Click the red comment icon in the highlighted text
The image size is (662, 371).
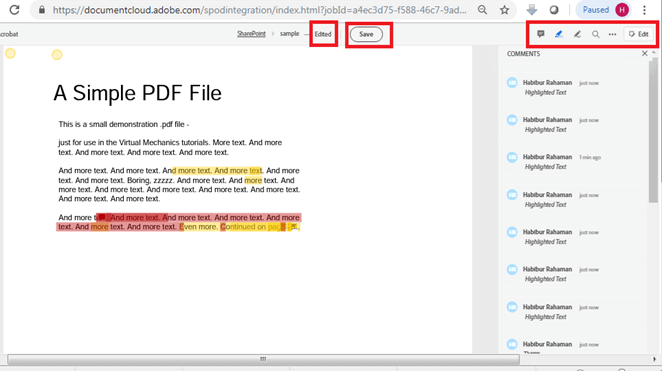coord(102,217)
